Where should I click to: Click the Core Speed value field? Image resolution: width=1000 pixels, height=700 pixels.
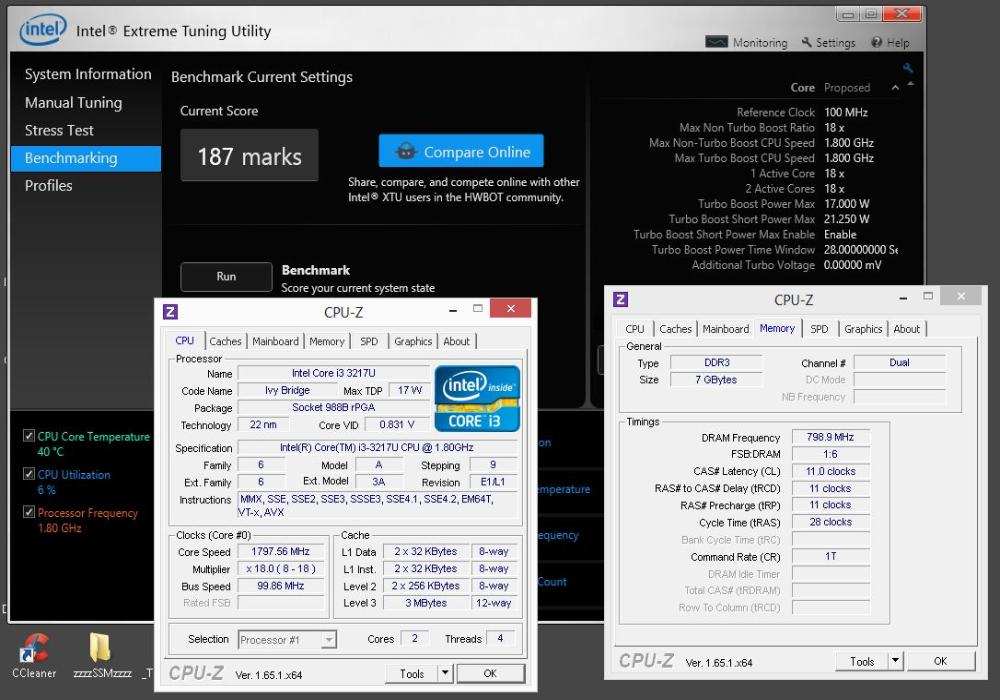coord(281,551)
